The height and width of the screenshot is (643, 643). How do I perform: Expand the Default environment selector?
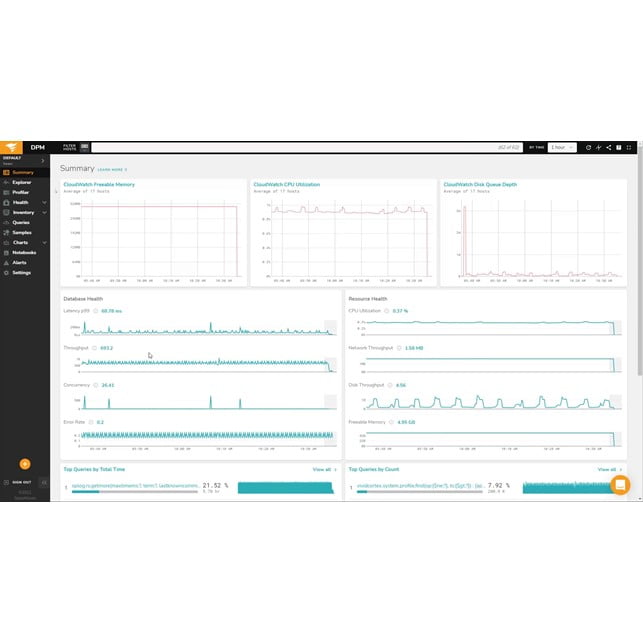(44, 158)
